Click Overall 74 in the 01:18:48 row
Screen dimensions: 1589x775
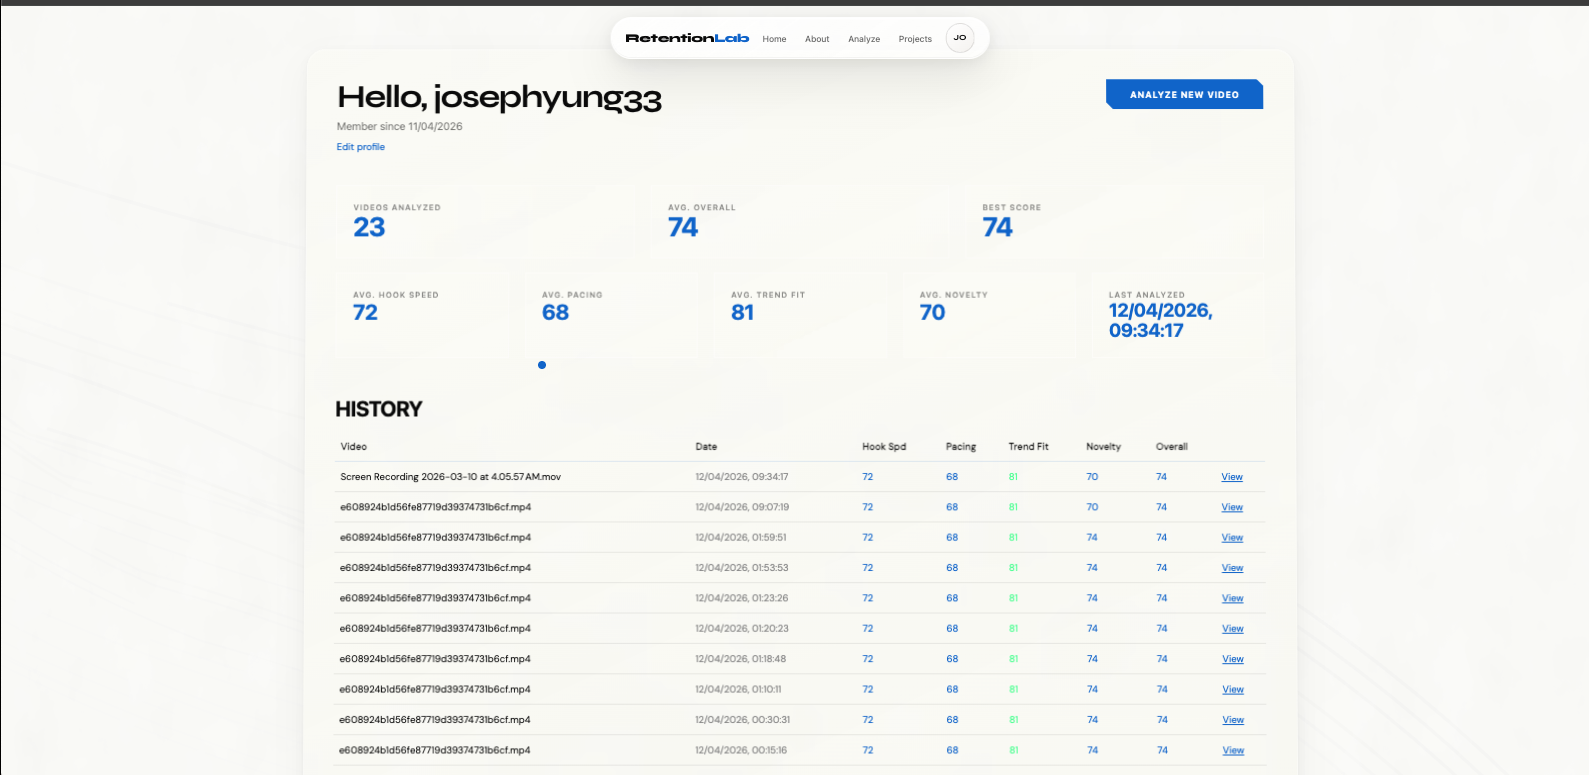point(1162,659)
